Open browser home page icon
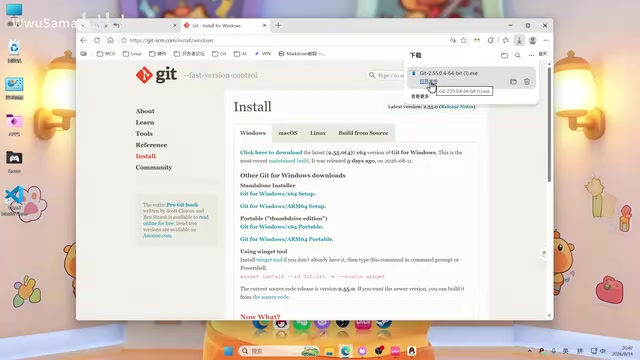Viewport: 640px width, 360px height. point(110,40)
